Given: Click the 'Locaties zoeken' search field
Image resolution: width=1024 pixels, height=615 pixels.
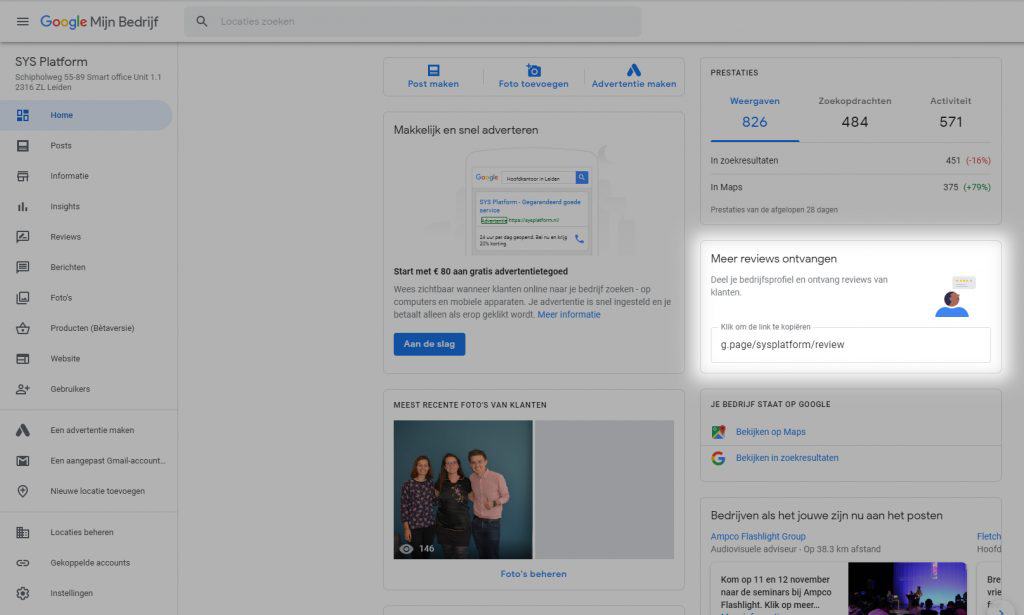Looking at the screenshot, I should [412, 22].
